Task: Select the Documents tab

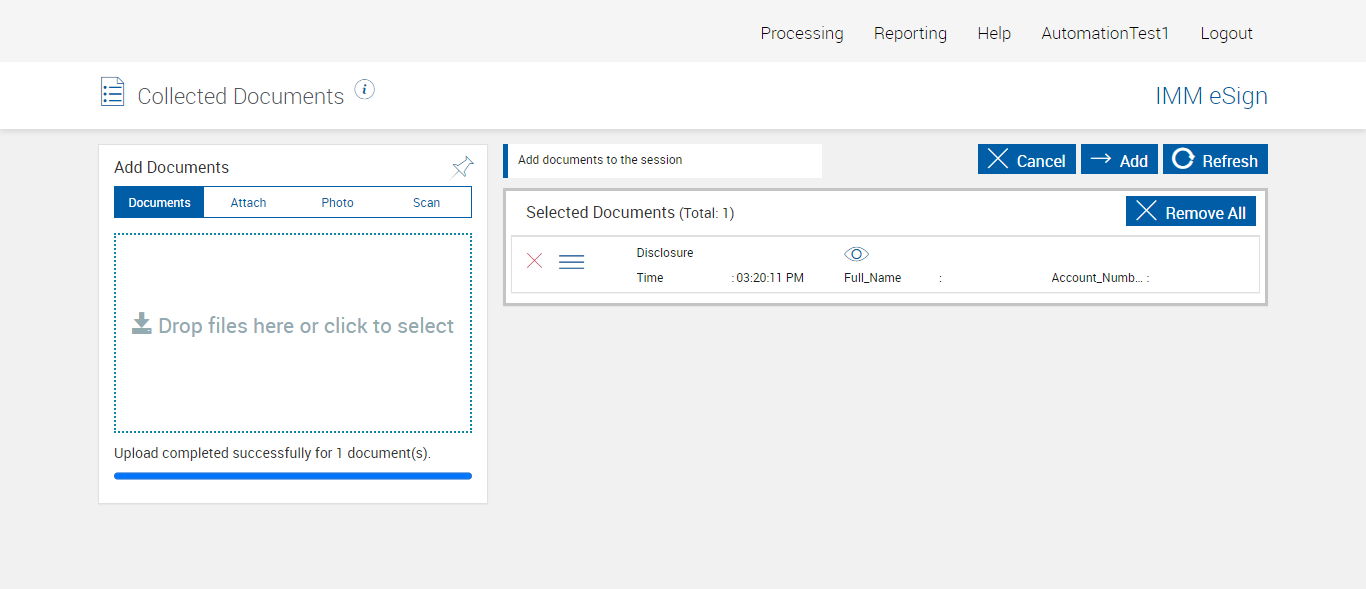Action: pyautogui.click(x=159, y=202)
